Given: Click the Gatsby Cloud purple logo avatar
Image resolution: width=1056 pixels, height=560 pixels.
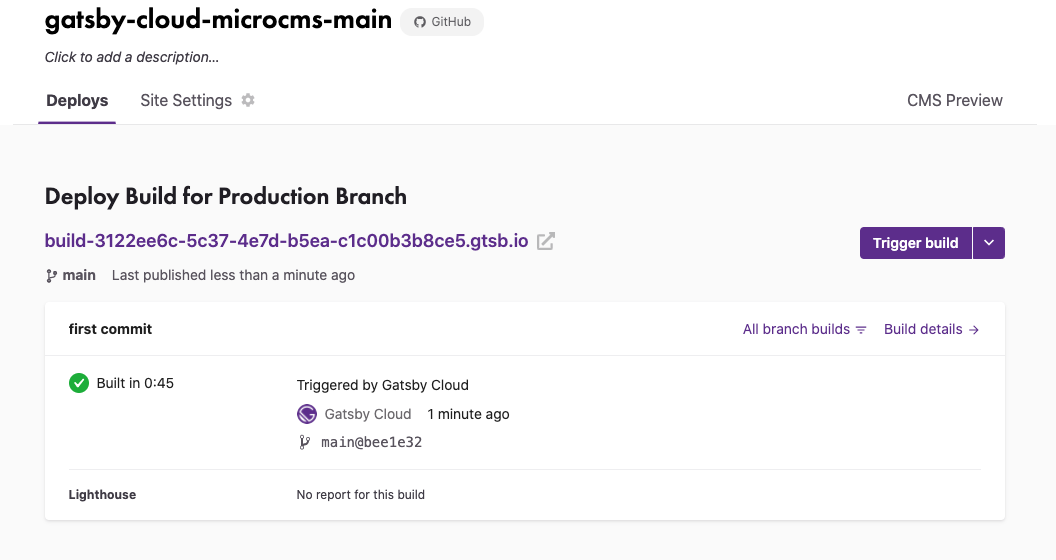Looking at the screenshot, I should coord(307,414).
